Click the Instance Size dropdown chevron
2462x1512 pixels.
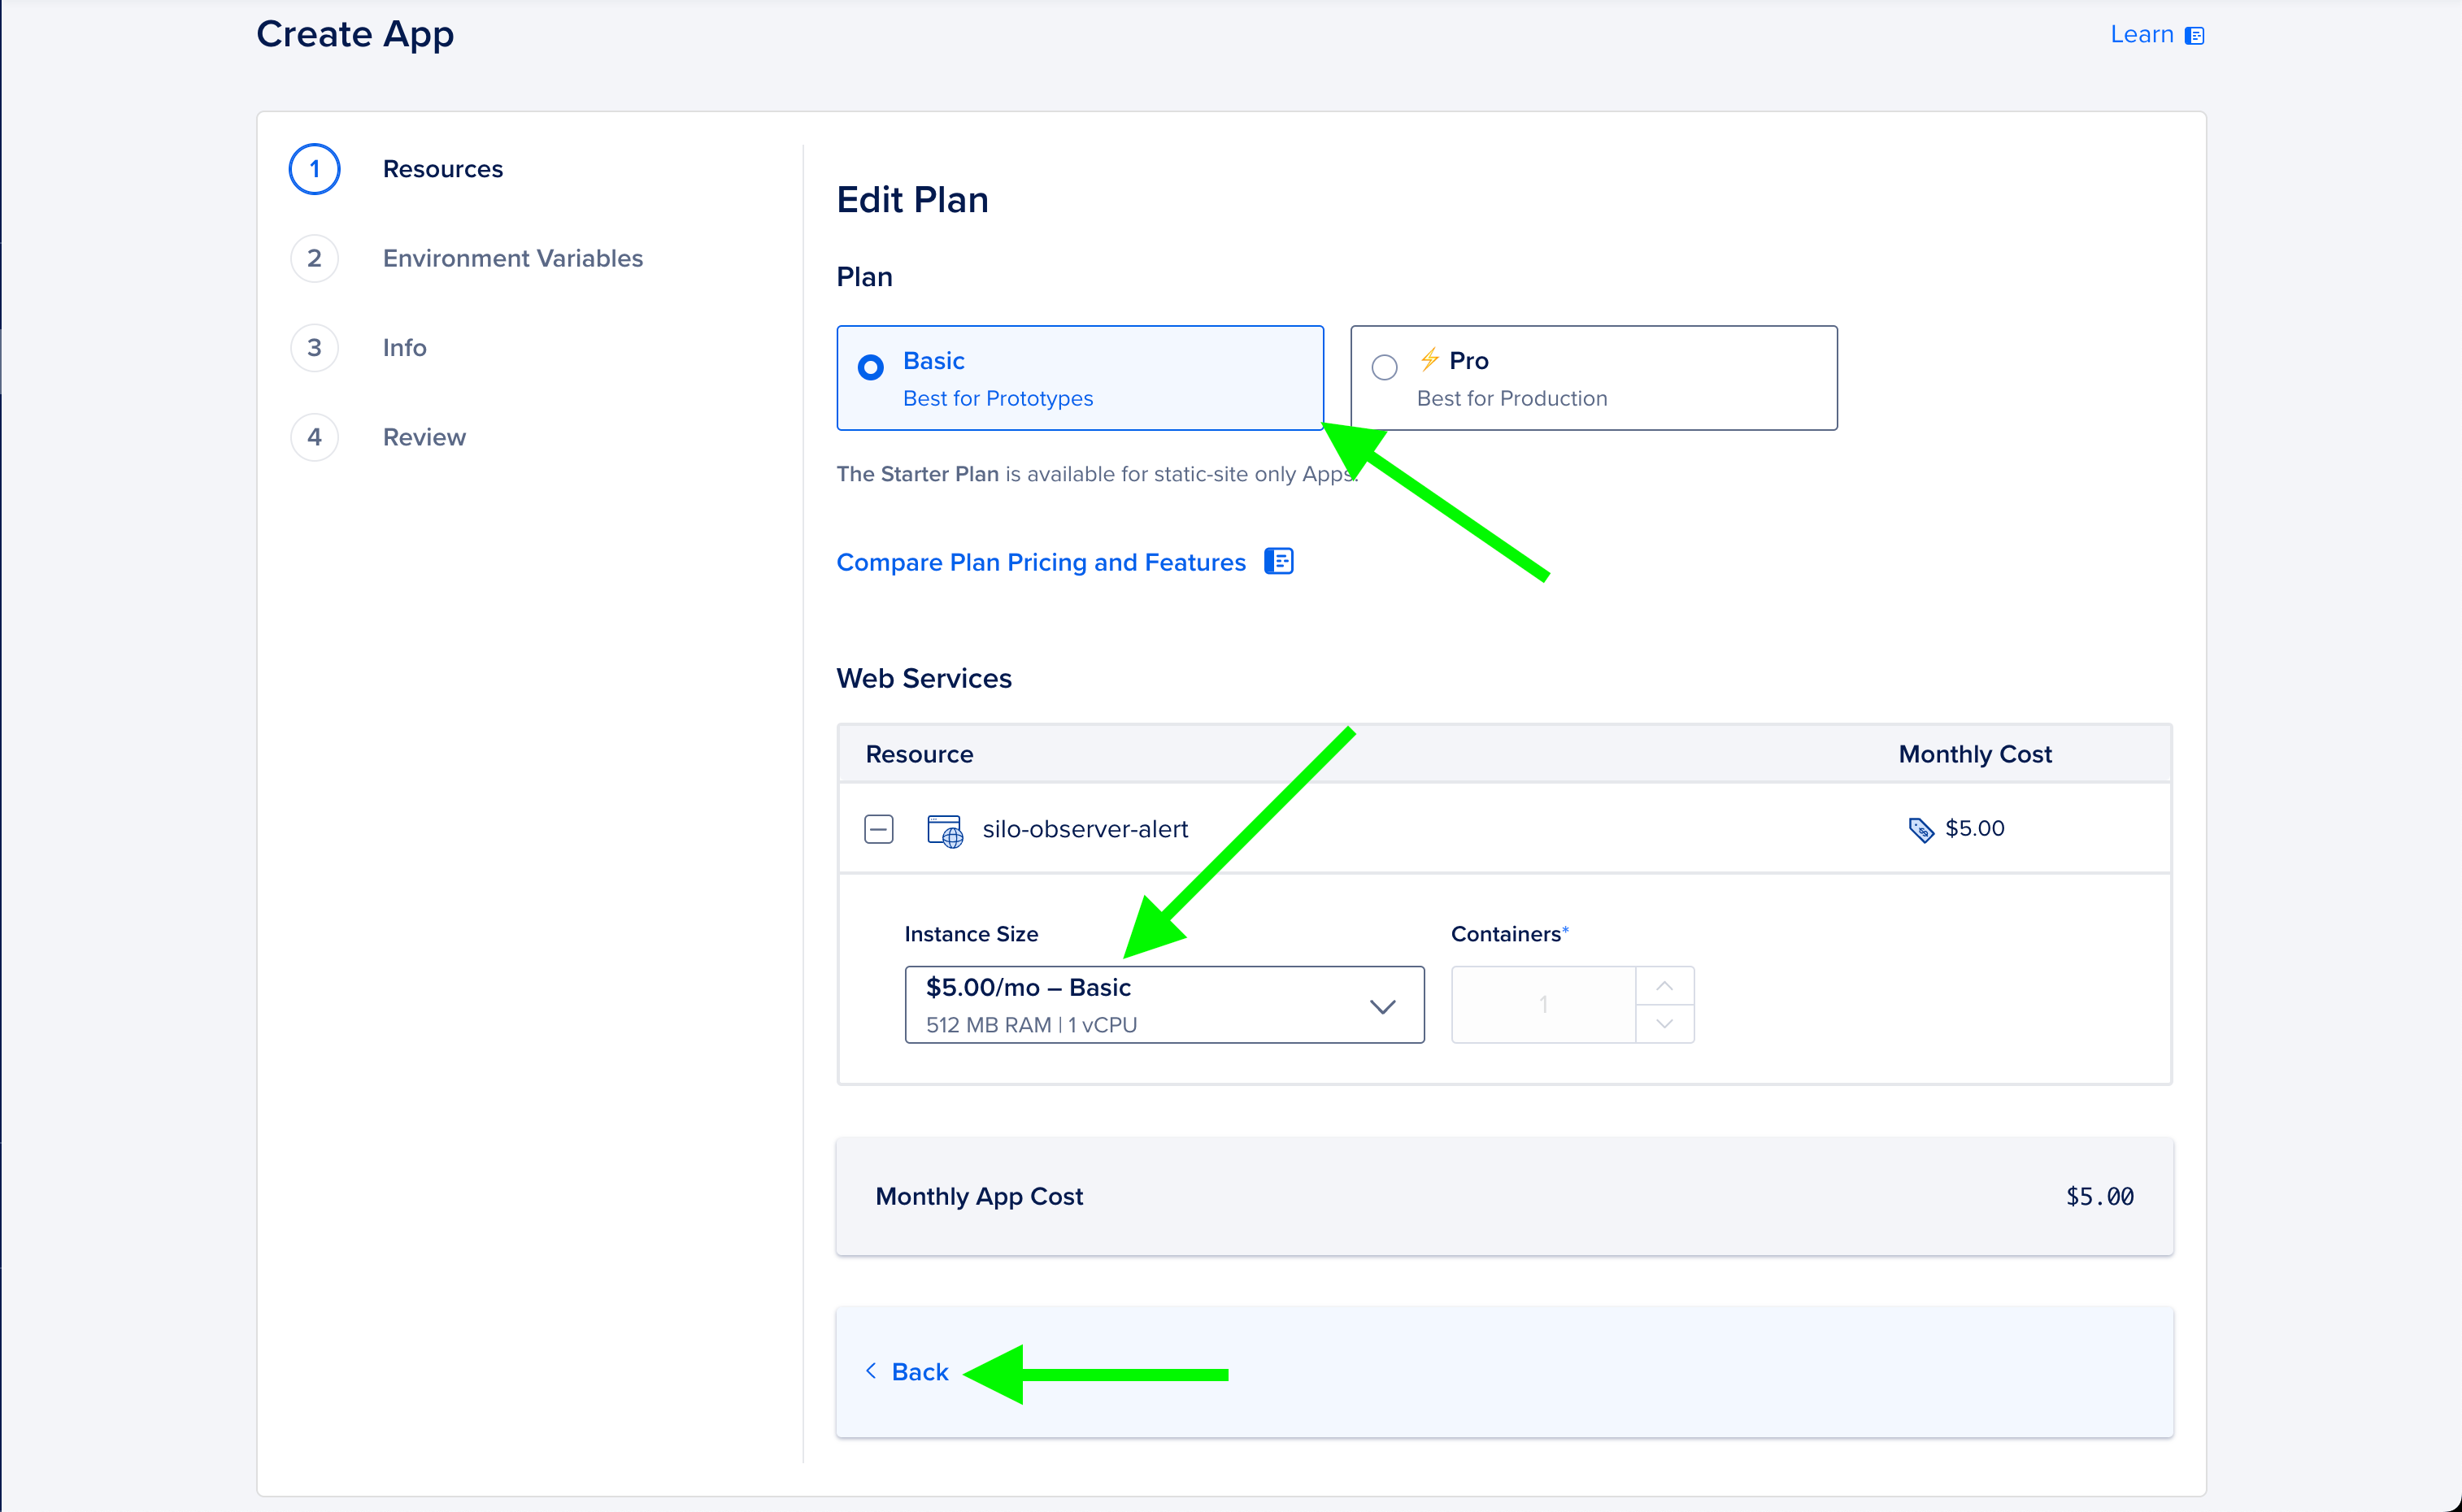point(1382,1006)
